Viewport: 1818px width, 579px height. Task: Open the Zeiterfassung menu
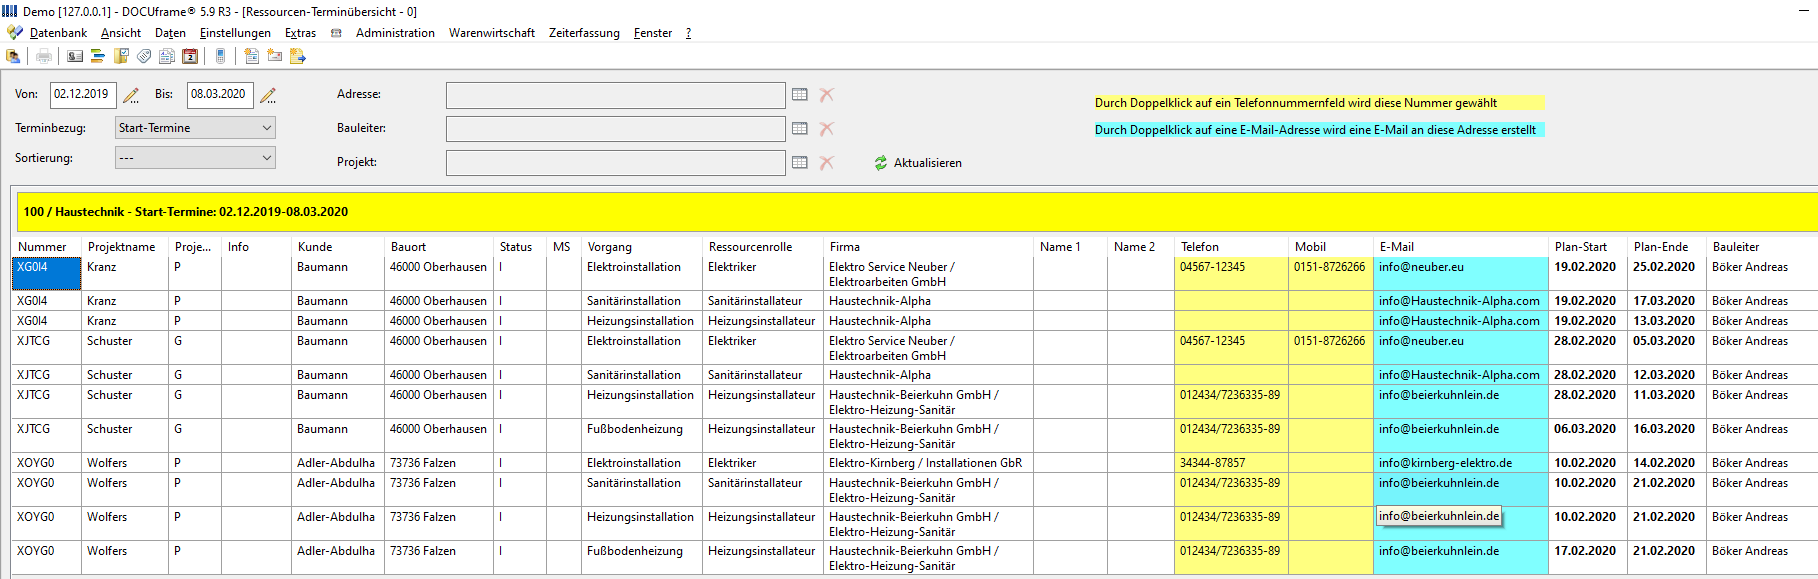tap(584, 33)
